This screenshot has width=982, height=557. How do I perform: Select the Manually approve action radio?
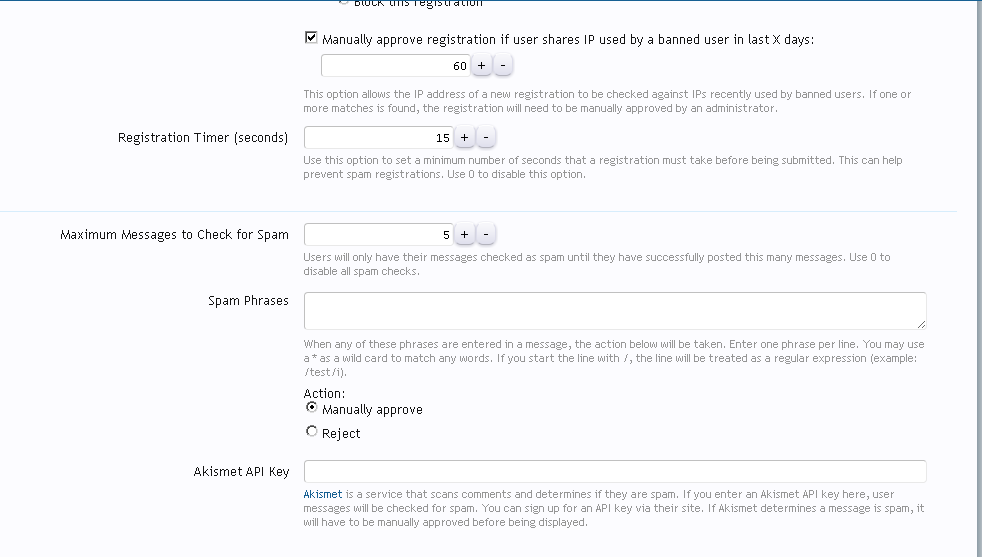coord(312,408)
